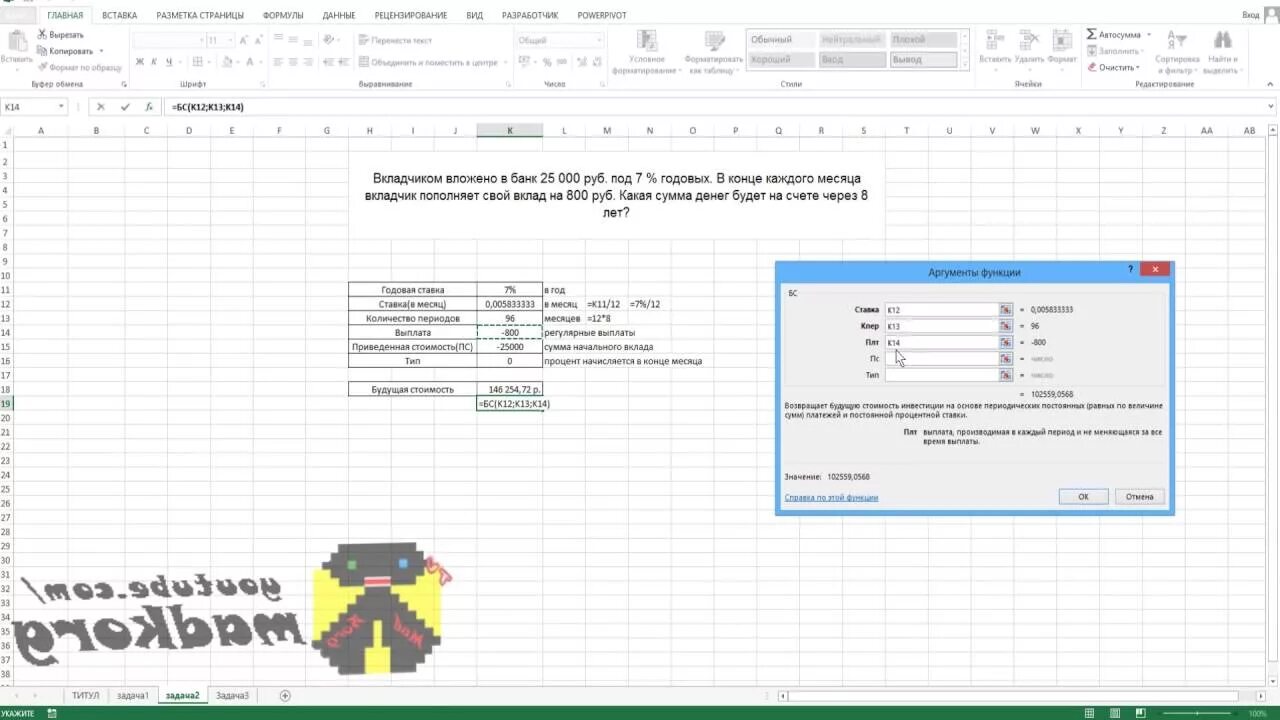Click range selector icon next to Кпер
The width and height of the screenshot is (1280, 720).
[x=1006, y=326]
